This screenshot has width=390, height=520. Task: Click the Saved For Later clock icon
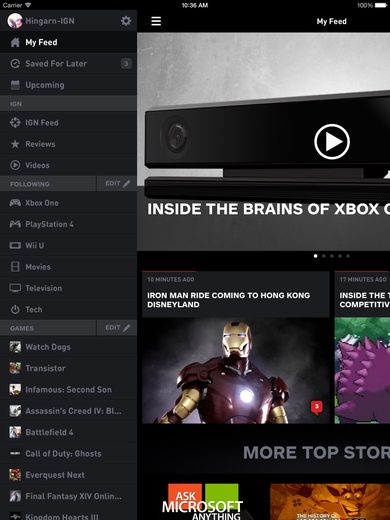15,64
